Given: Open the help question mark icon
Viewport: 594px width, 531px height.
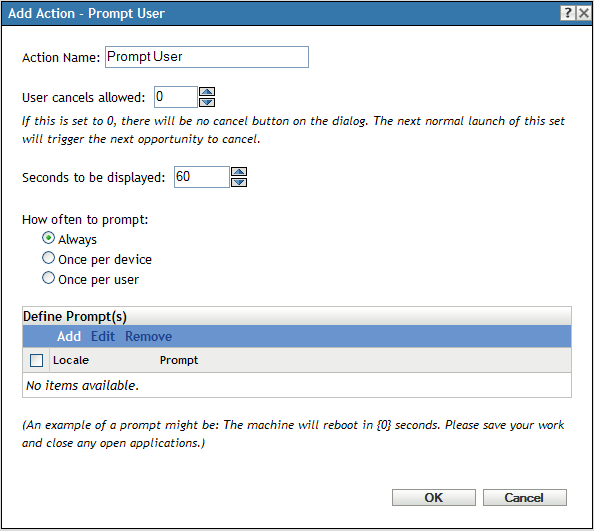Looking at the screenshot, I should (x=567, y=13).
